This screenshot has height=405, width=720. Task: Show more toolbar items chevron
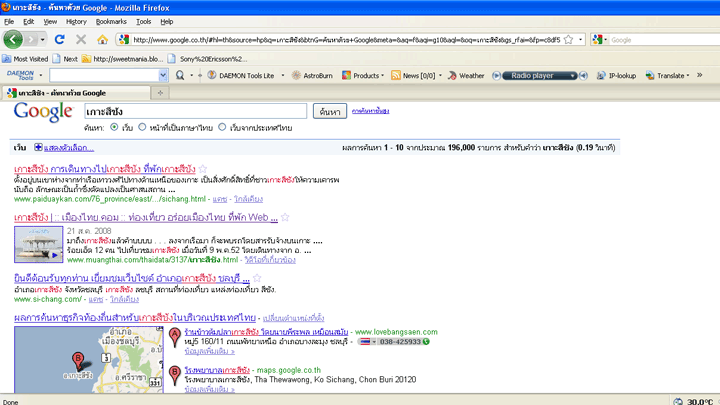point(699,75)
